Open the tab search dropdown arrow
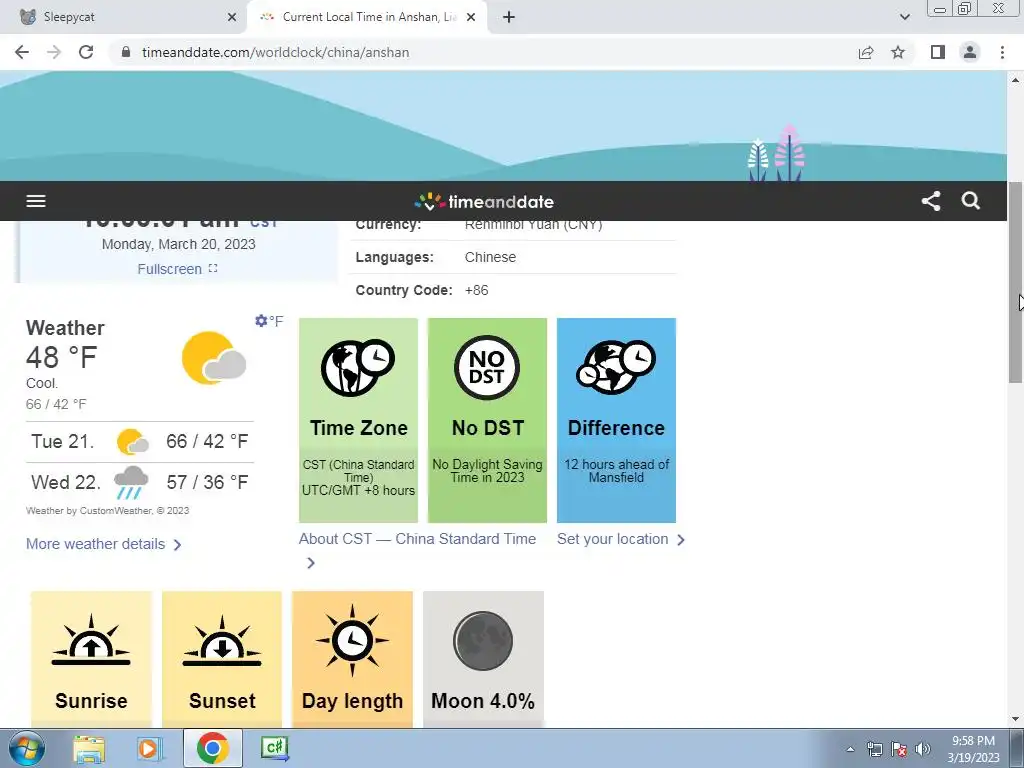 [x=904, y=17]
